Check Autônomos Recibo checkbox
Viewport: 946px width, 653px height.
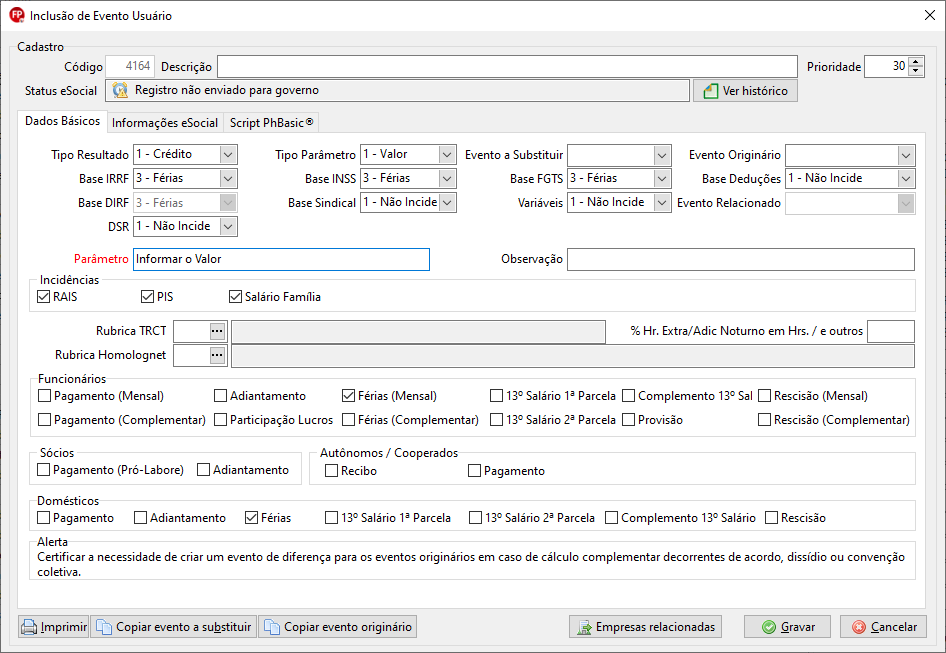(331, 471)
